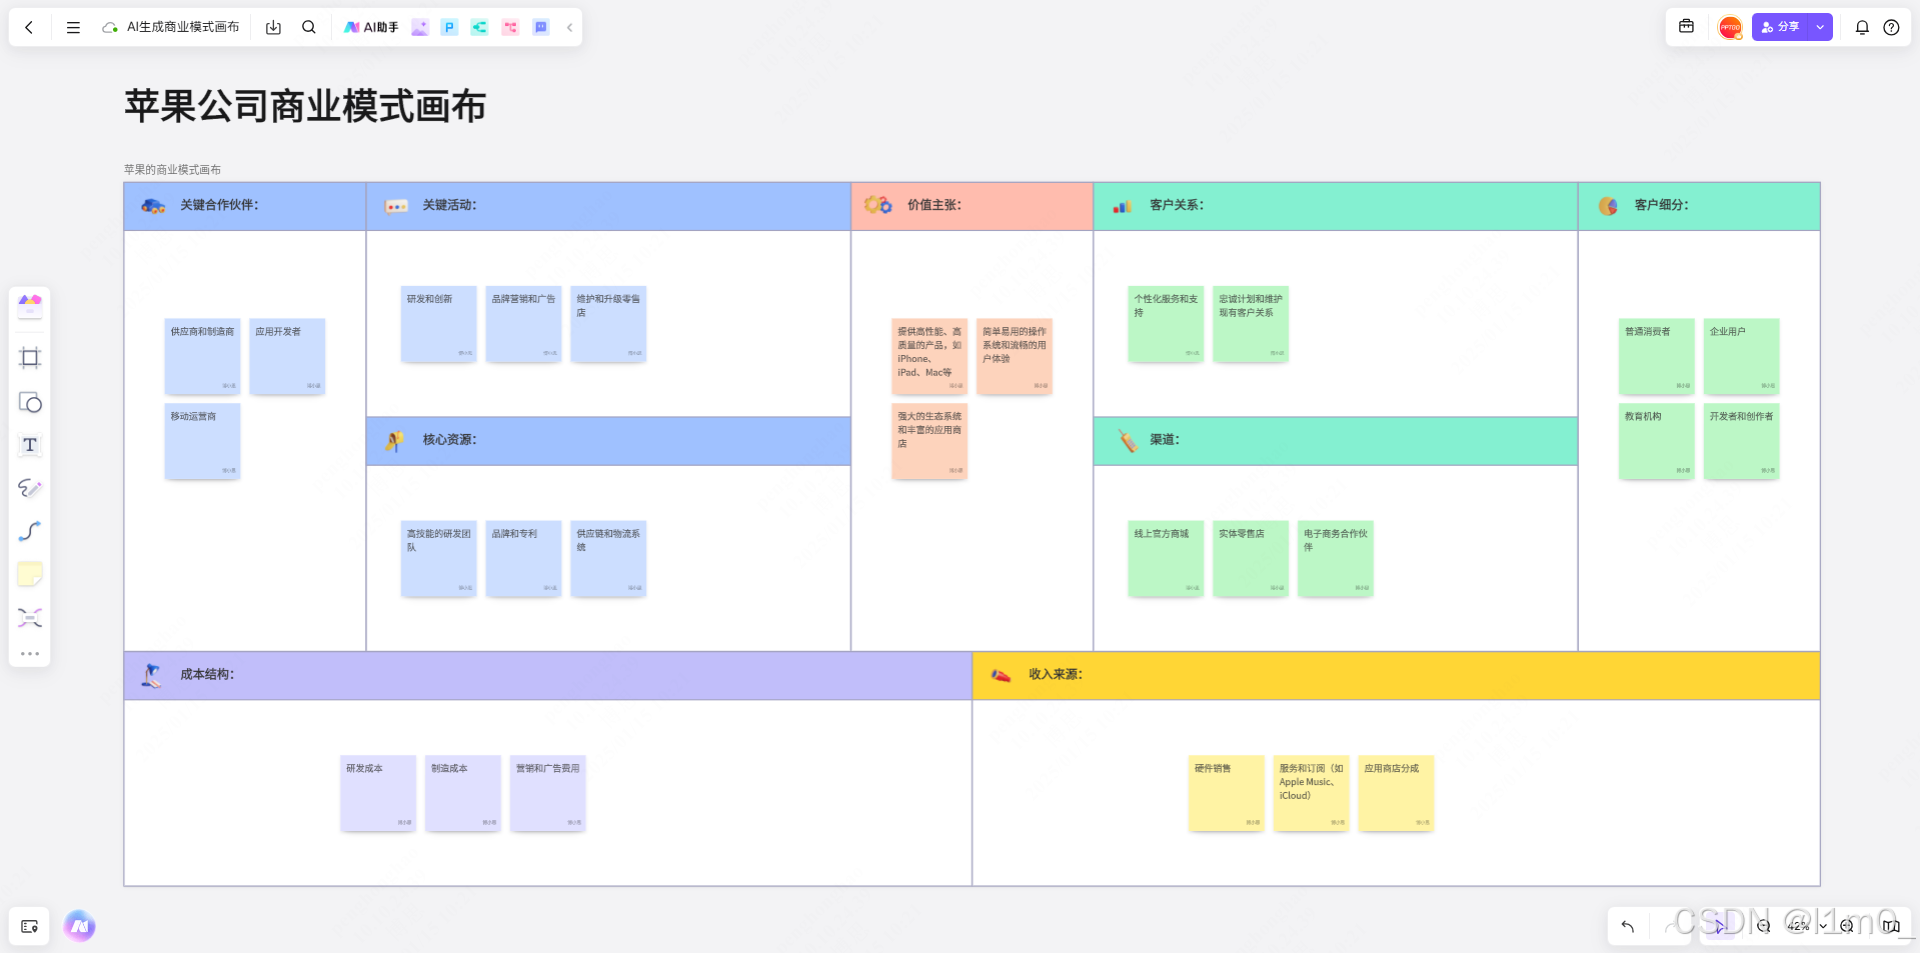Select the 制造成本 sticky note

coord(463,793)
